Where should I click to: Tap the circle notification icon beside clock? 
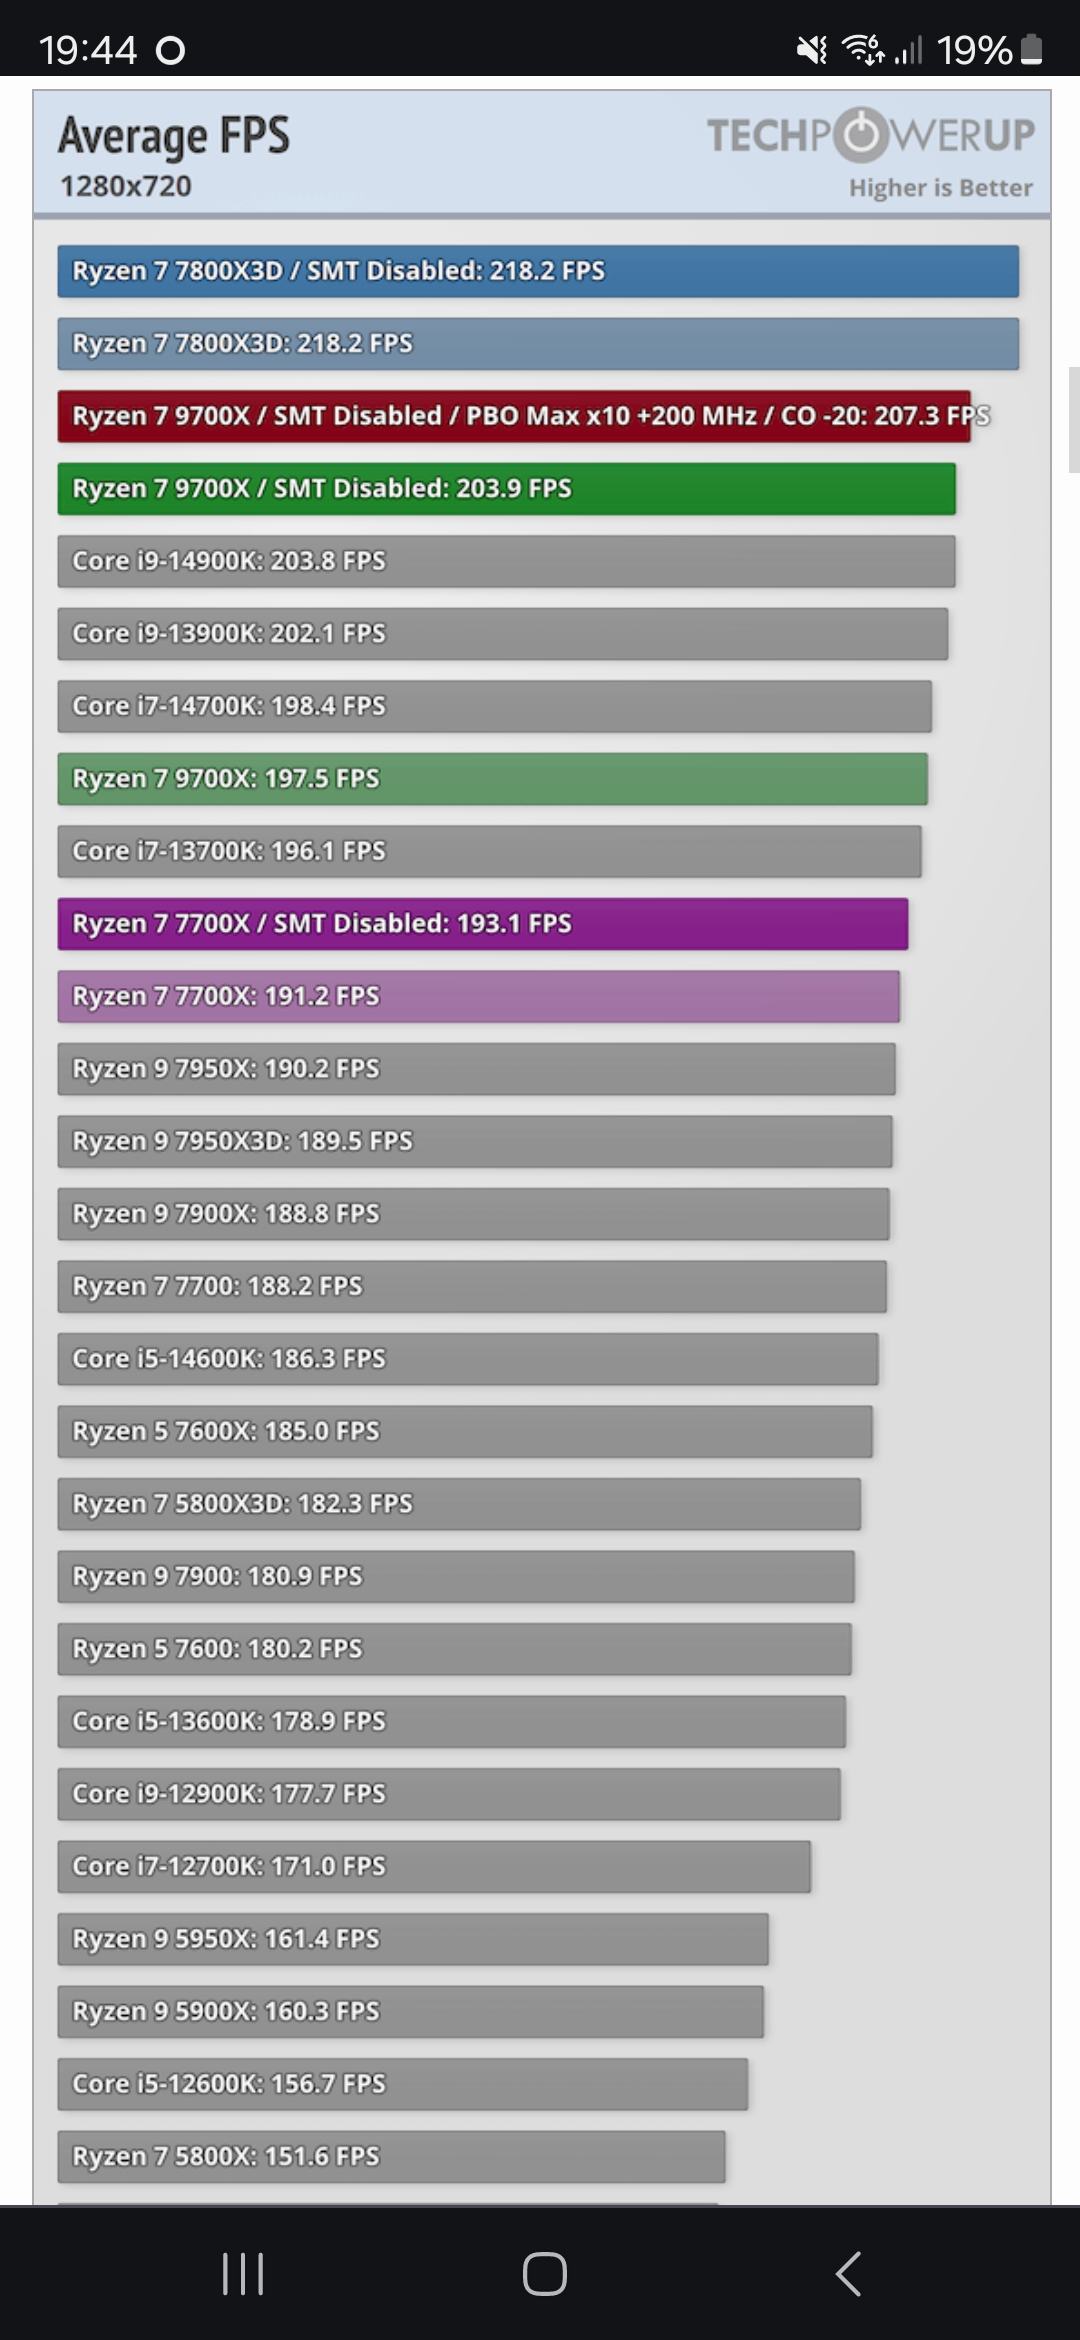(171, 50)
